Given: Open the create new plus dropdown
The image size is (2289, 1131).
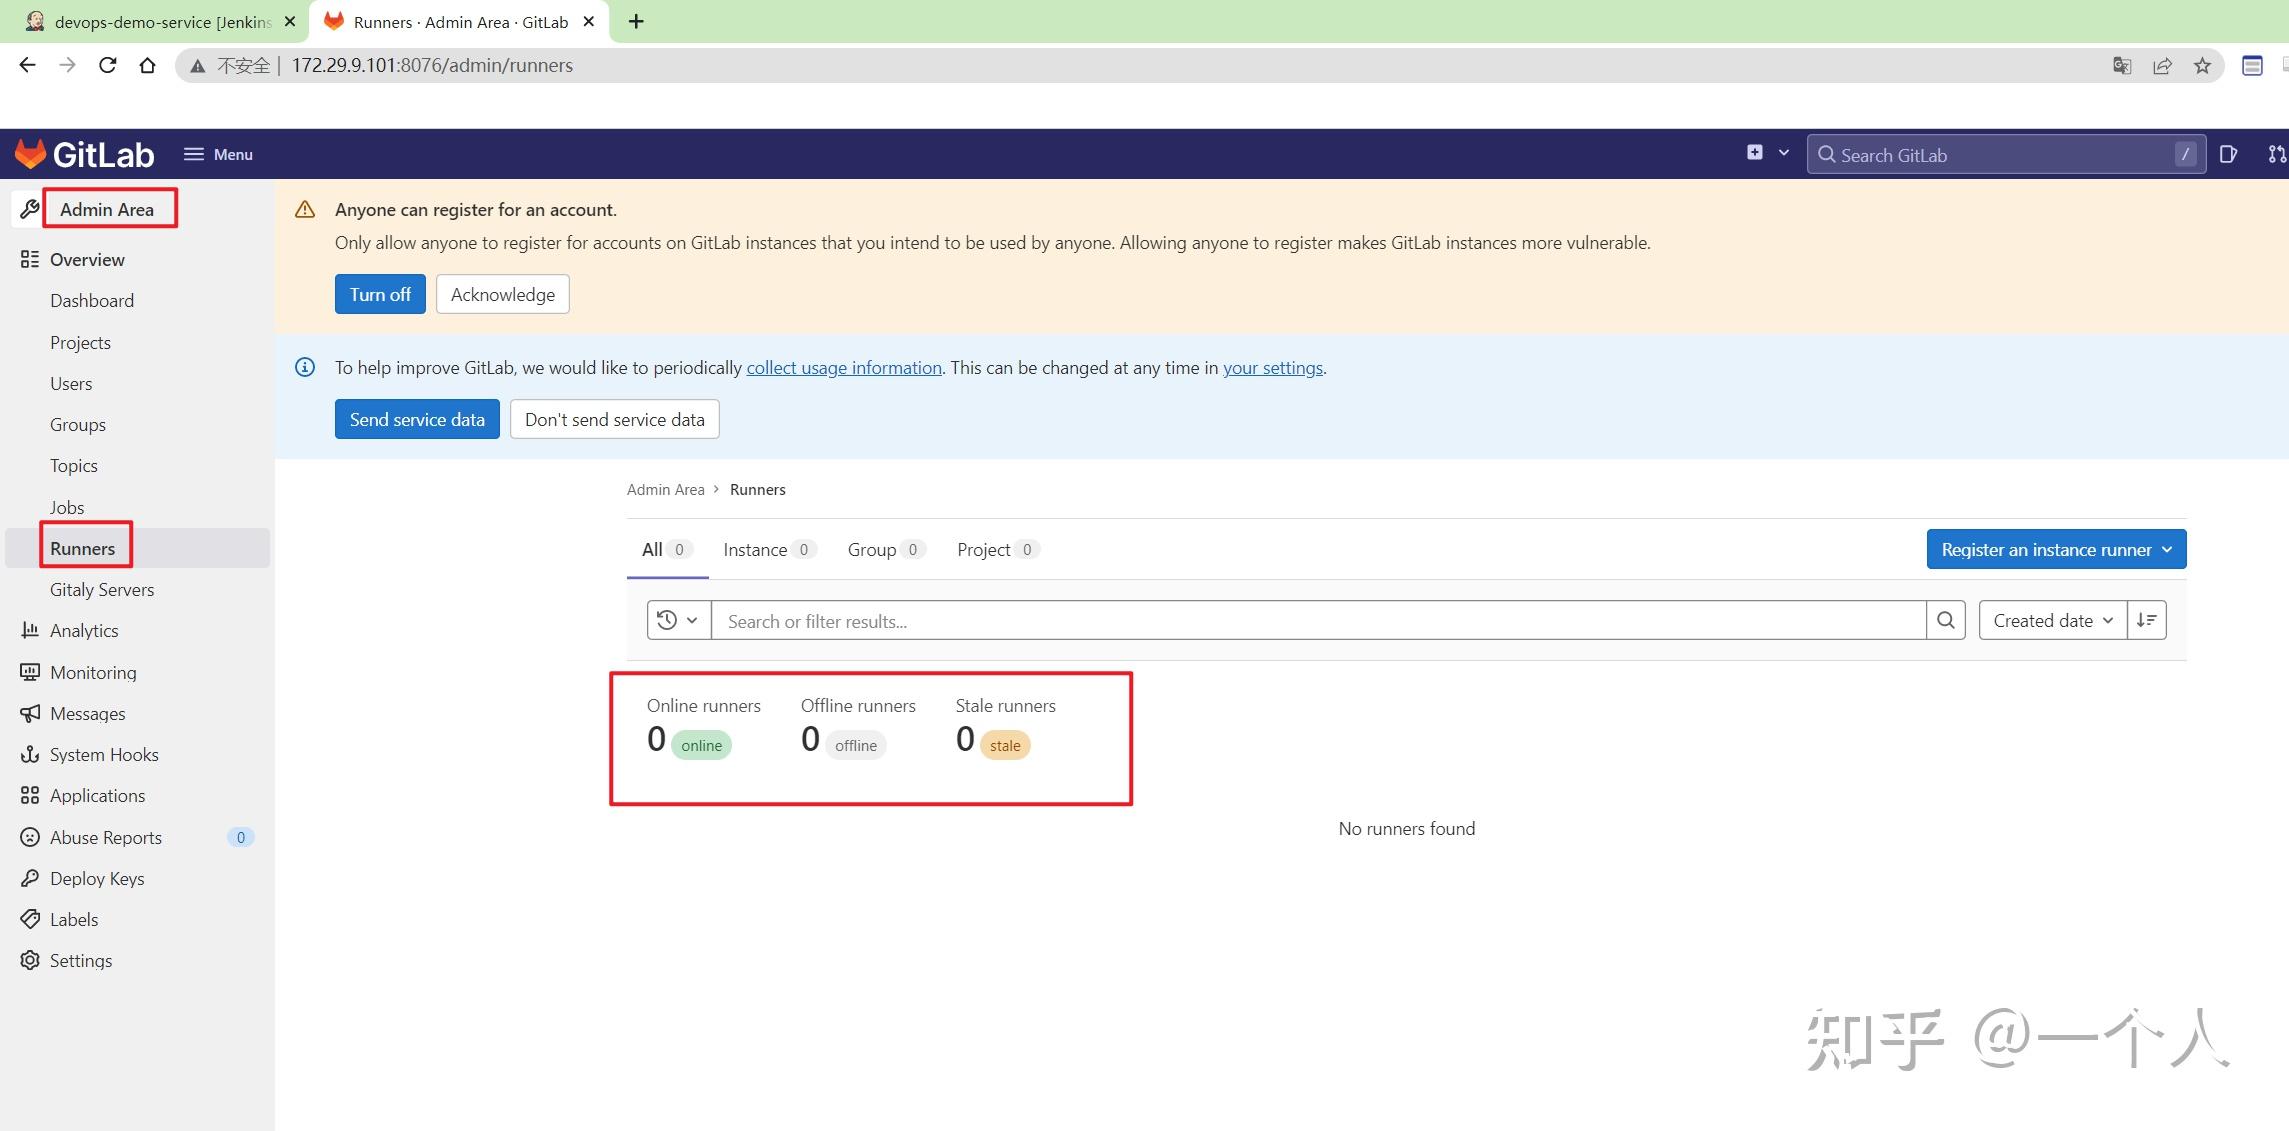Looking at the screenshot, I should (x=1766, y=153).
